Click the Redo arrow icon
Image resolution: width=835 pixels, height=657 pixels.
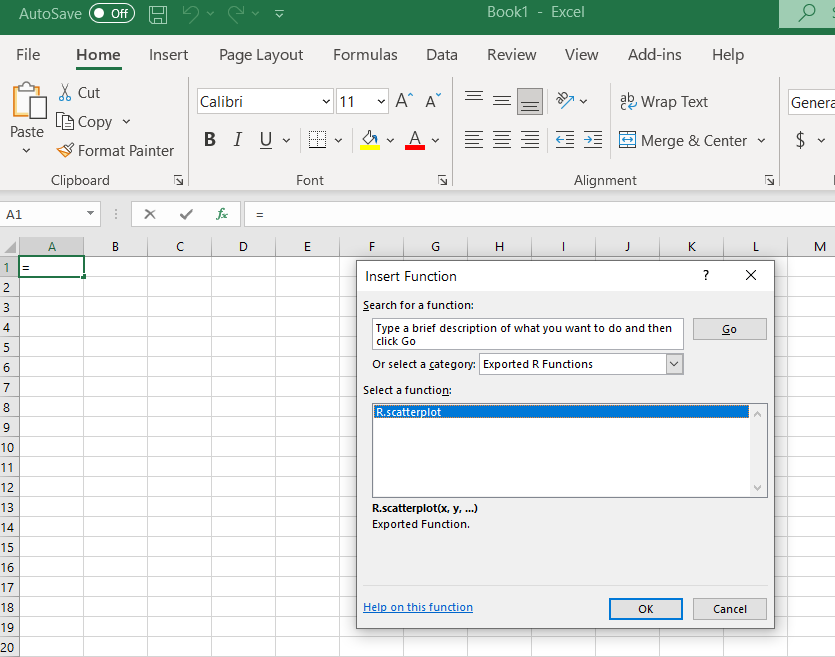(236, 14)
